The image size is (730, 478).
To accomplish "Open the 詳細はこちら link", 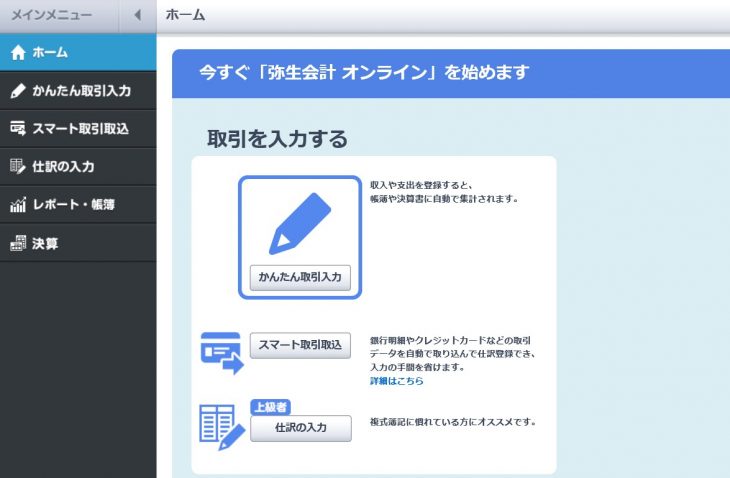I will tap(396, 381).
